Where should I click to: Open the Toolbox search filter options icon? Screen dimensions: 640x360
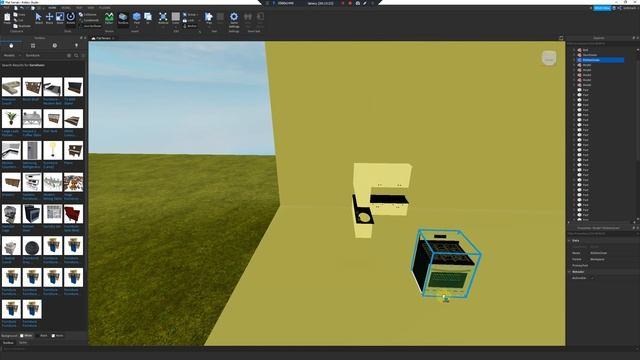[x=83, y=55]
